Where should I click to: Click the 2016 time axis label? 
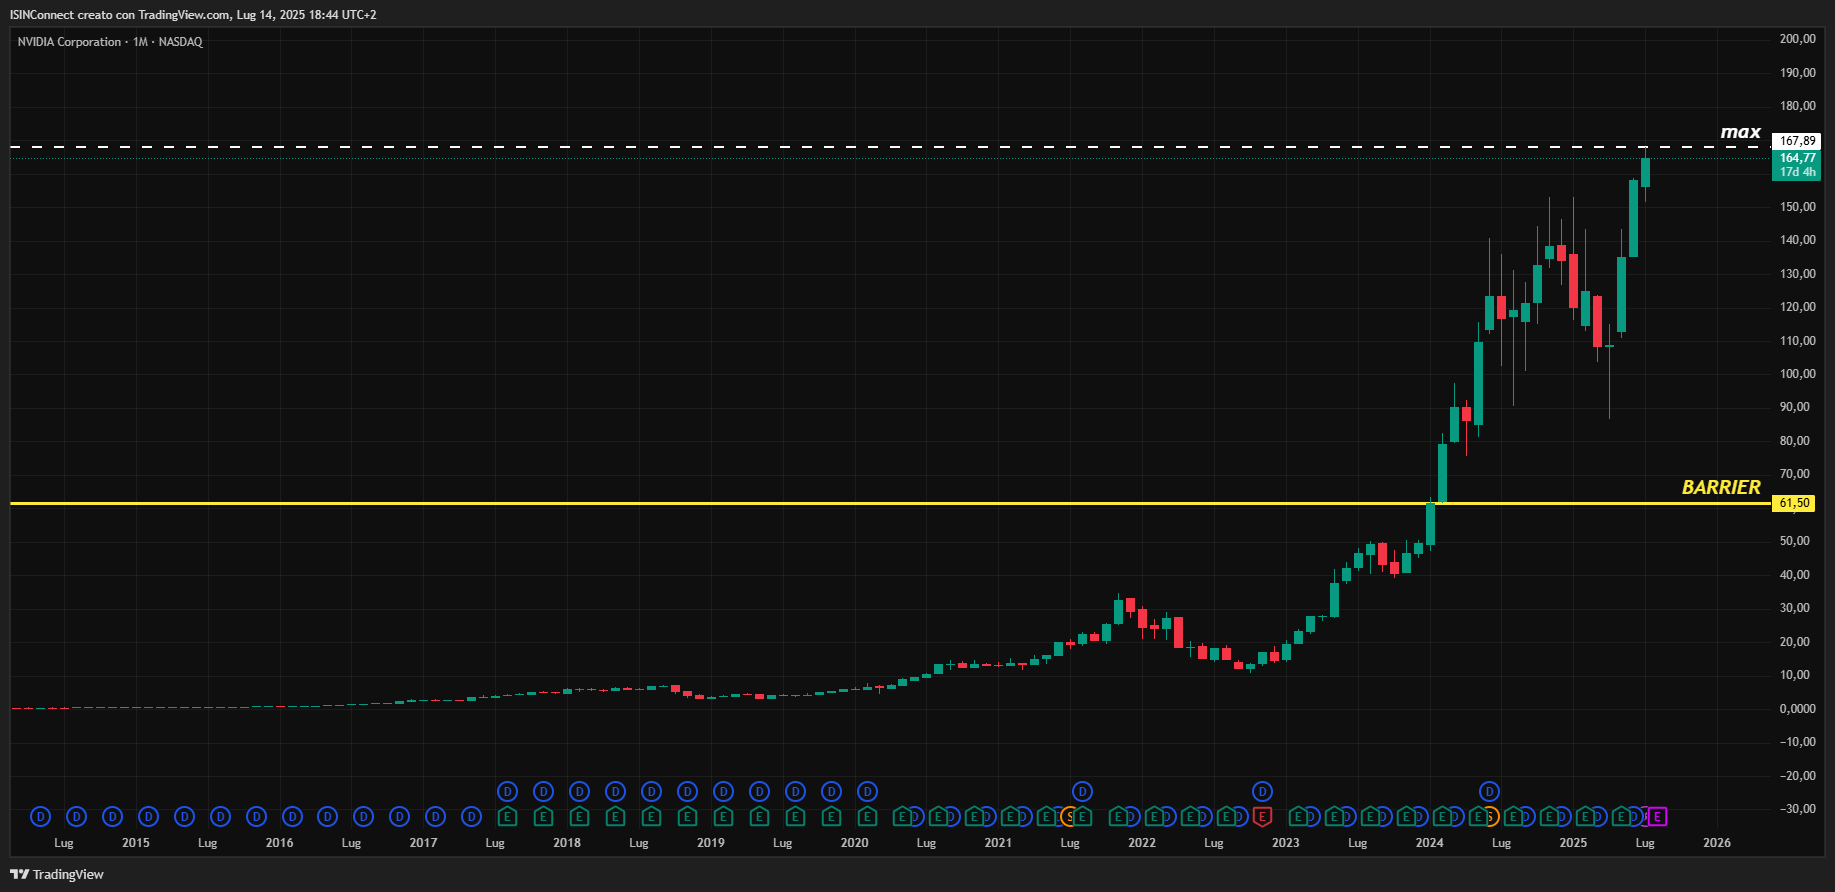(x=280, y=843)
